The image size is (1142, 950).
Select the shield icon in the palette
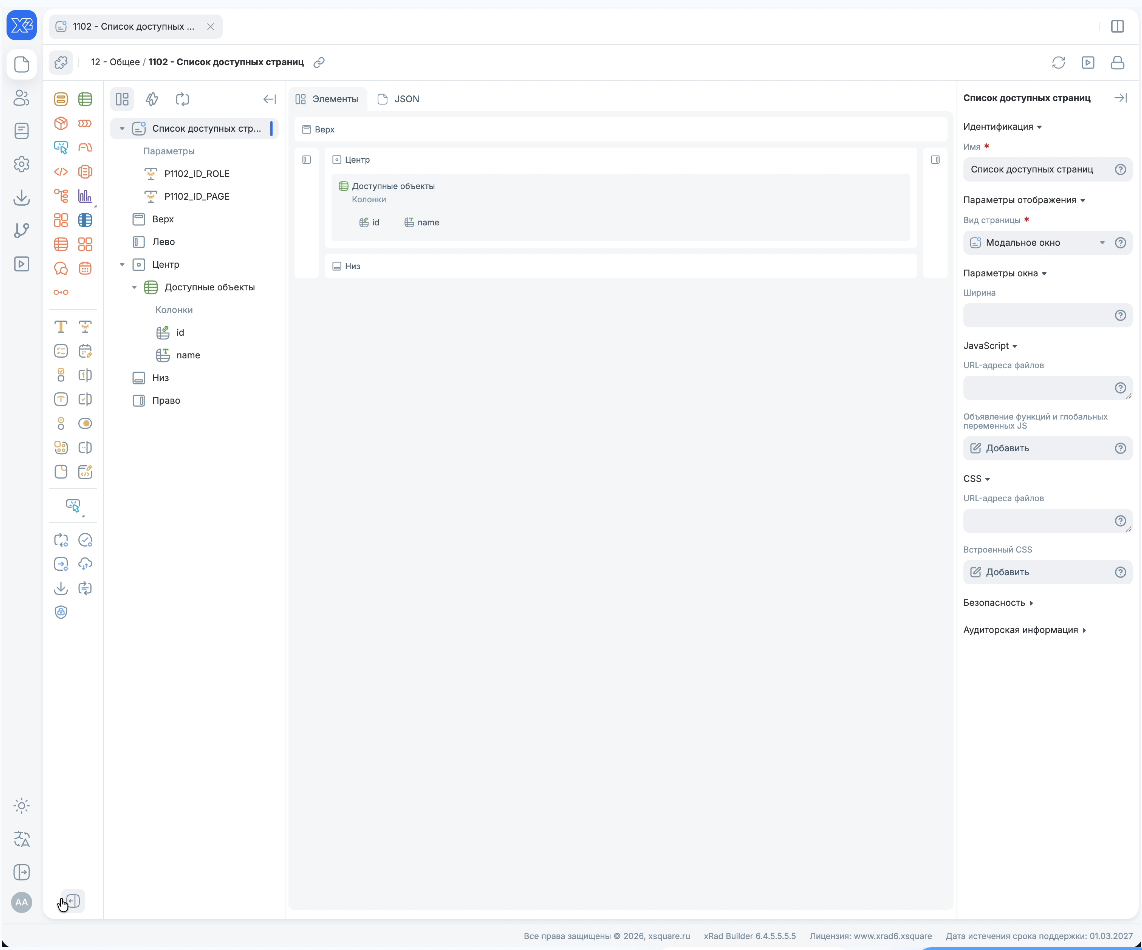pos(61,612)
